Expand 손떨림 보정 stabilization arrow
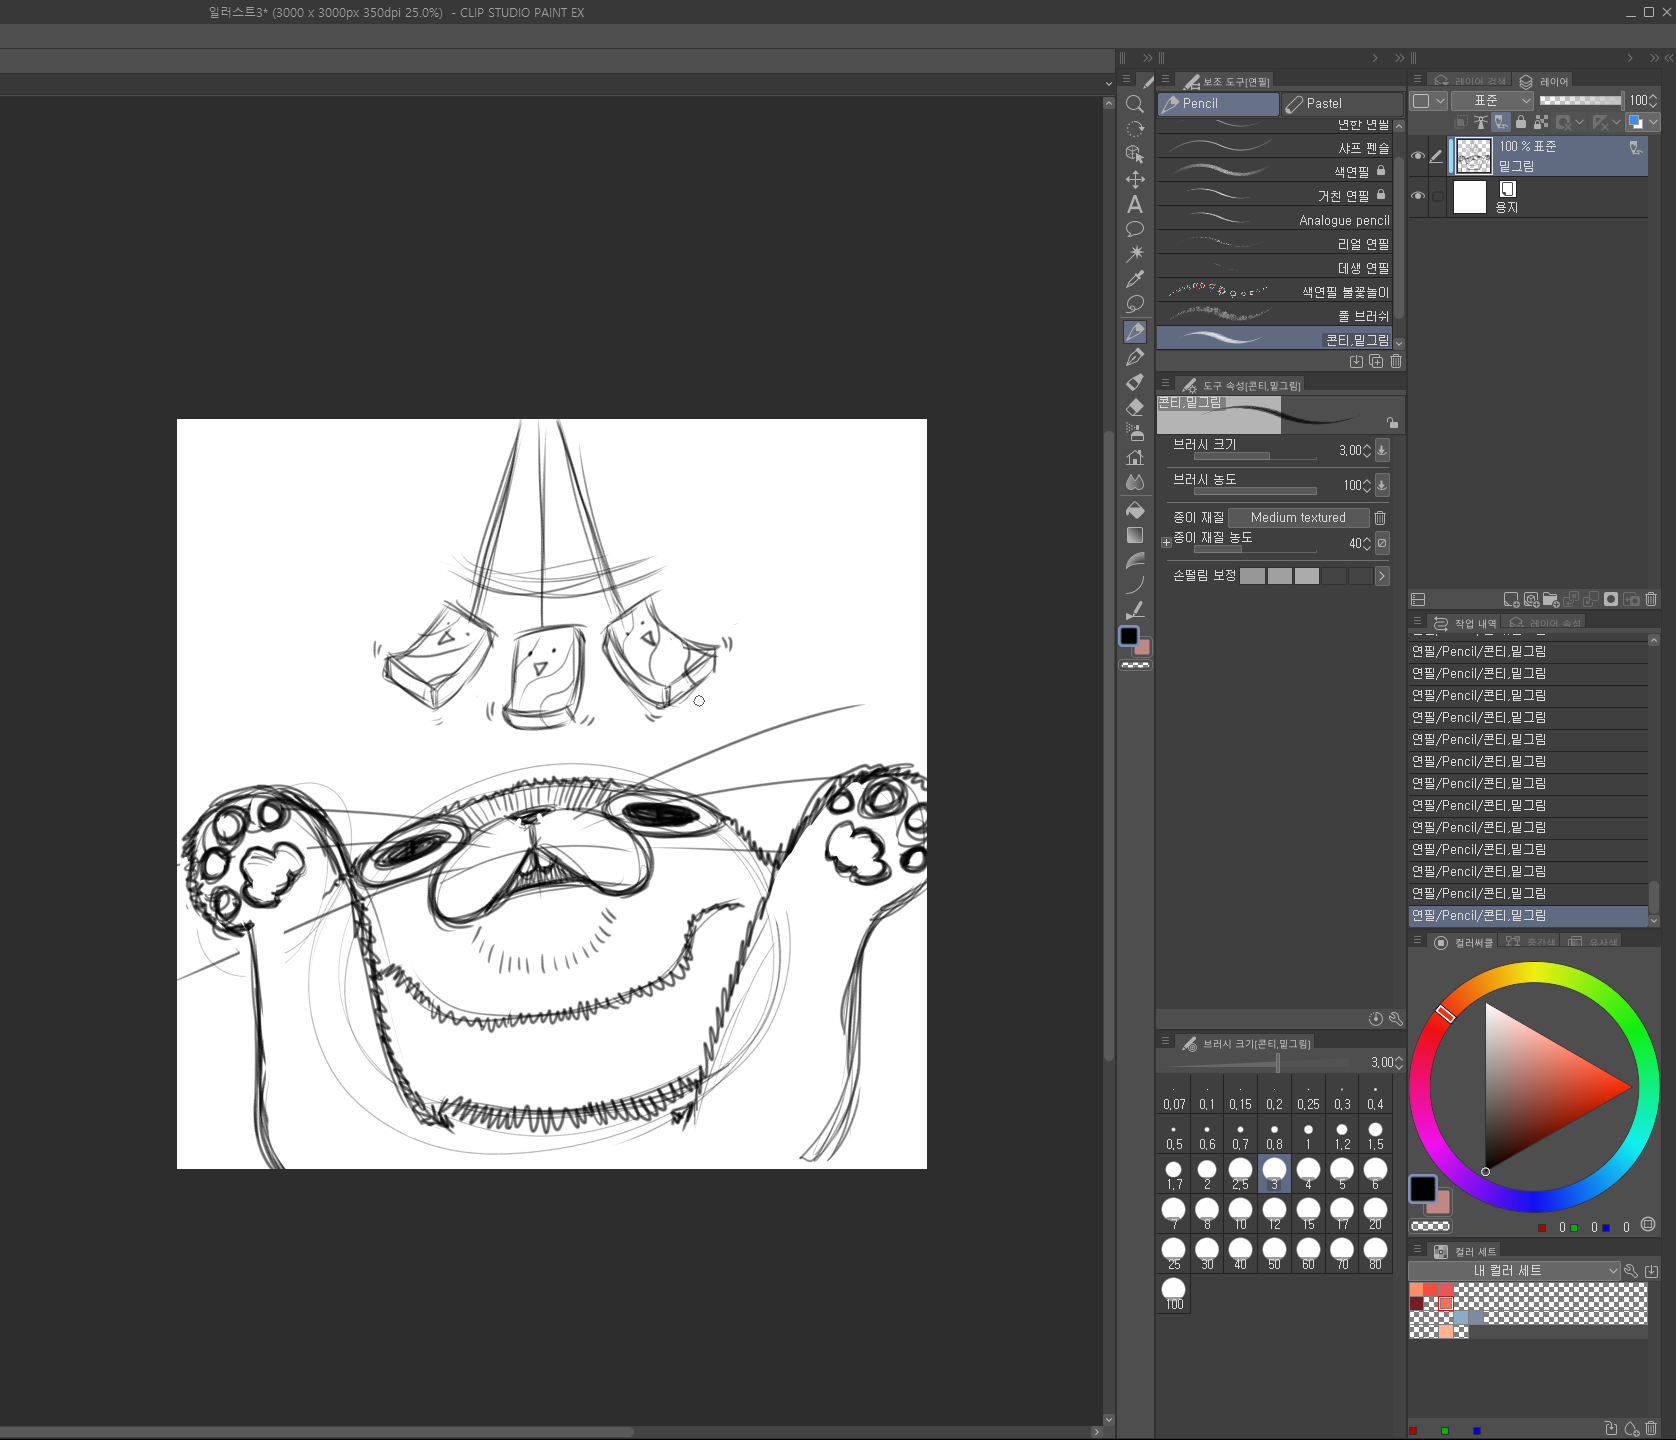Image resolution: width=1676 pixels, height=1440 pixels. pos(1382,576)
